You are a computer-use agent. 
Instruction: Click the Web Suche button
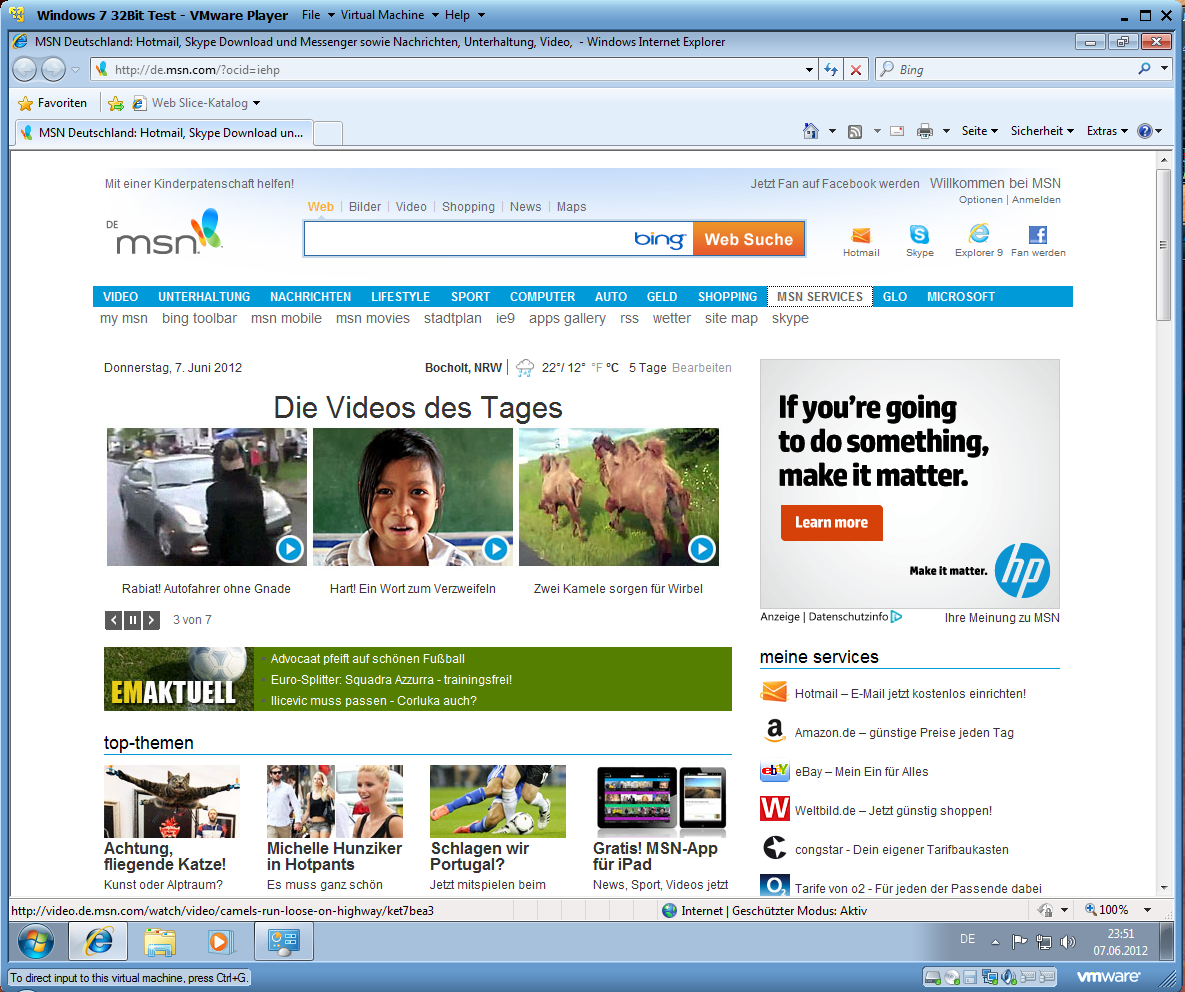pyautogui.click(x=749, y=240)
